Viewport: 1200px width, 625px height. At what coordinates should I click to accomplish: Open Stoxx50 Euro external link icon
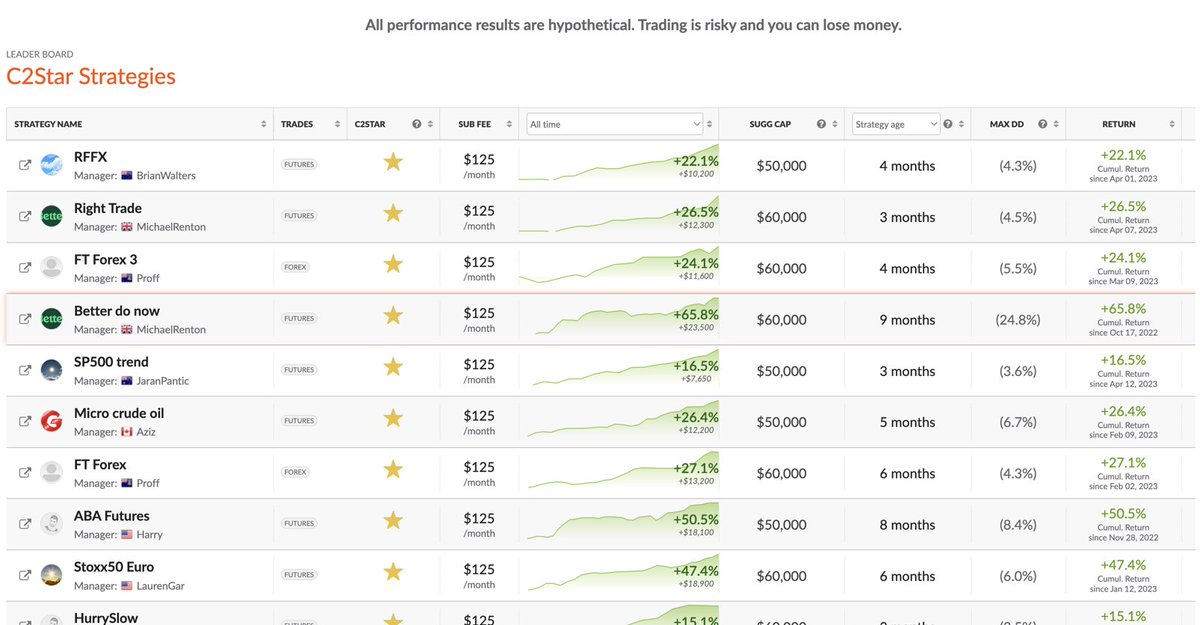(25, 576)
